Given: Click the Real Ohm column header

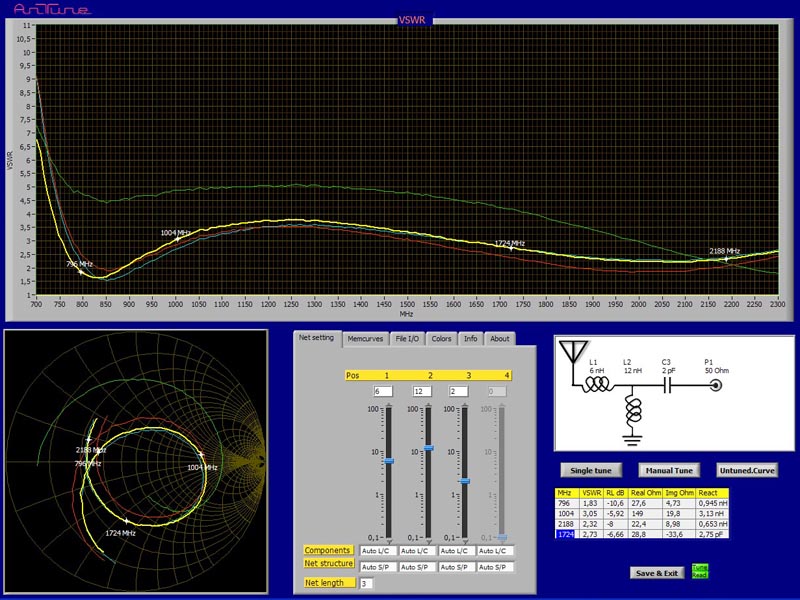Looking at the screenshot, I should tap(645, 493).
